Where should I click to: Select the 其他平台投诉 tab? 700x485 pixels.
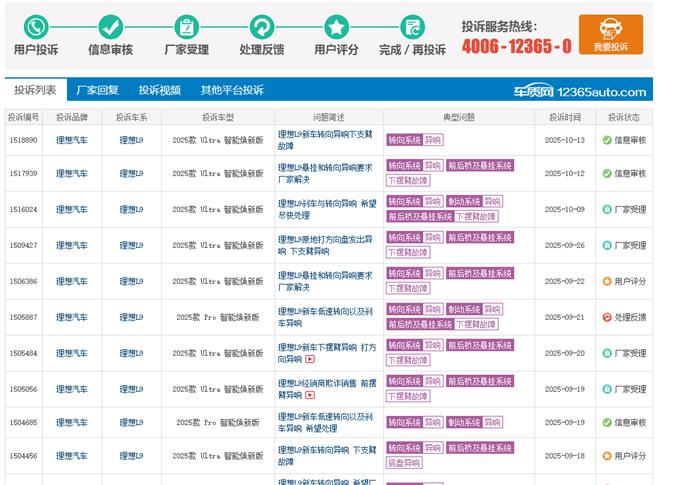232,90
